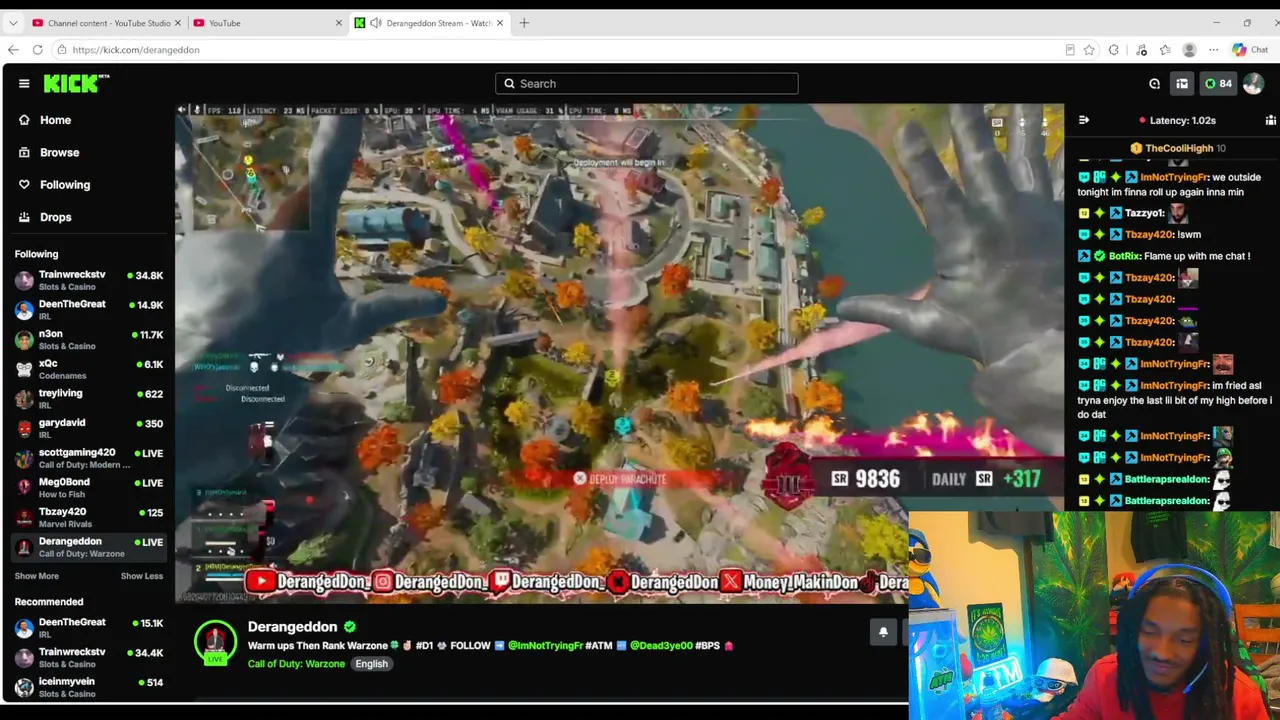Open browser extensions puzzle icon
Image resolution: width=1280 pixels, height=720 pixels.
click(1114, 50)
